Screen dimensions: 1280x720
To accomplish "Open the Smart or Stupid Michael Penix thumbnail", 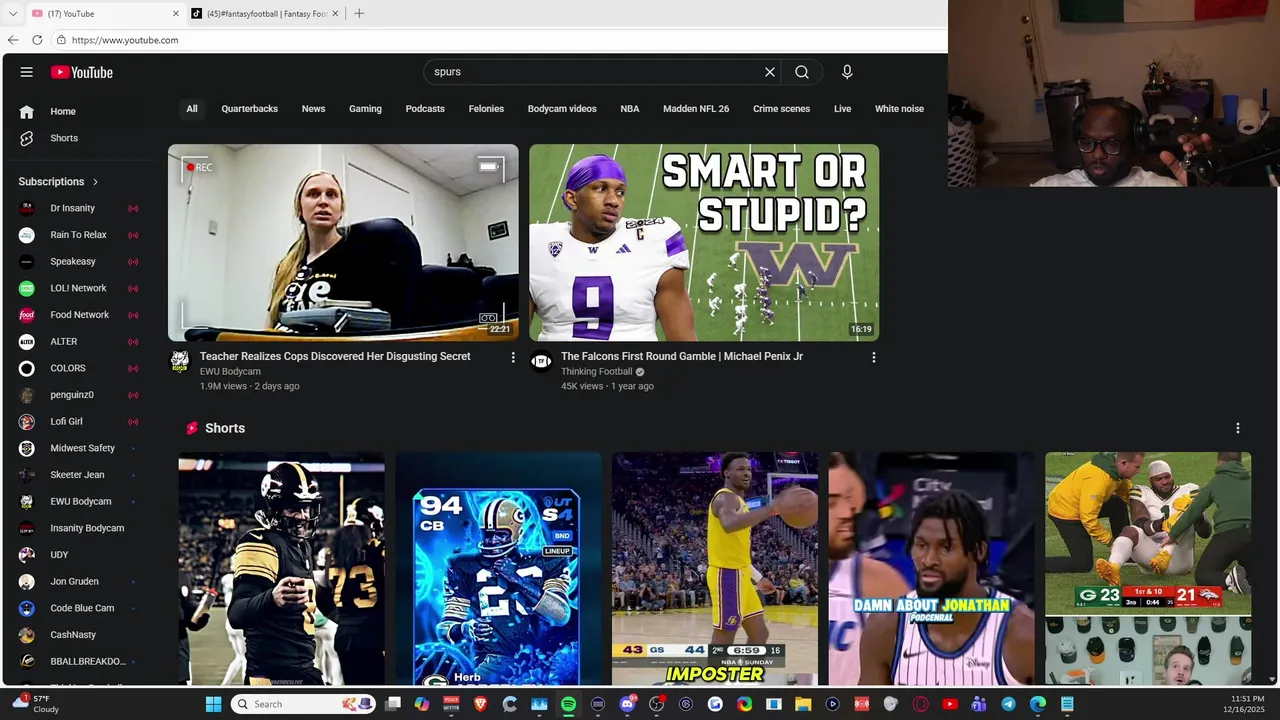I will pyautogui.click(x=704, y=243).
